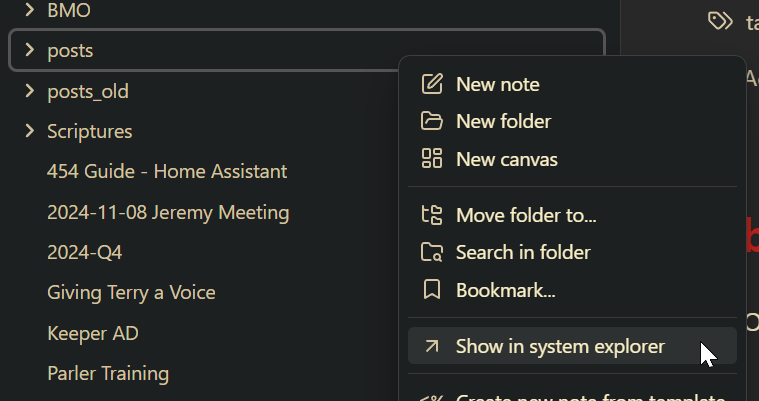Expand the Scriptures folder chevron
The height and width of the screenshot is (401, 759).
click(x=29, y=131)
